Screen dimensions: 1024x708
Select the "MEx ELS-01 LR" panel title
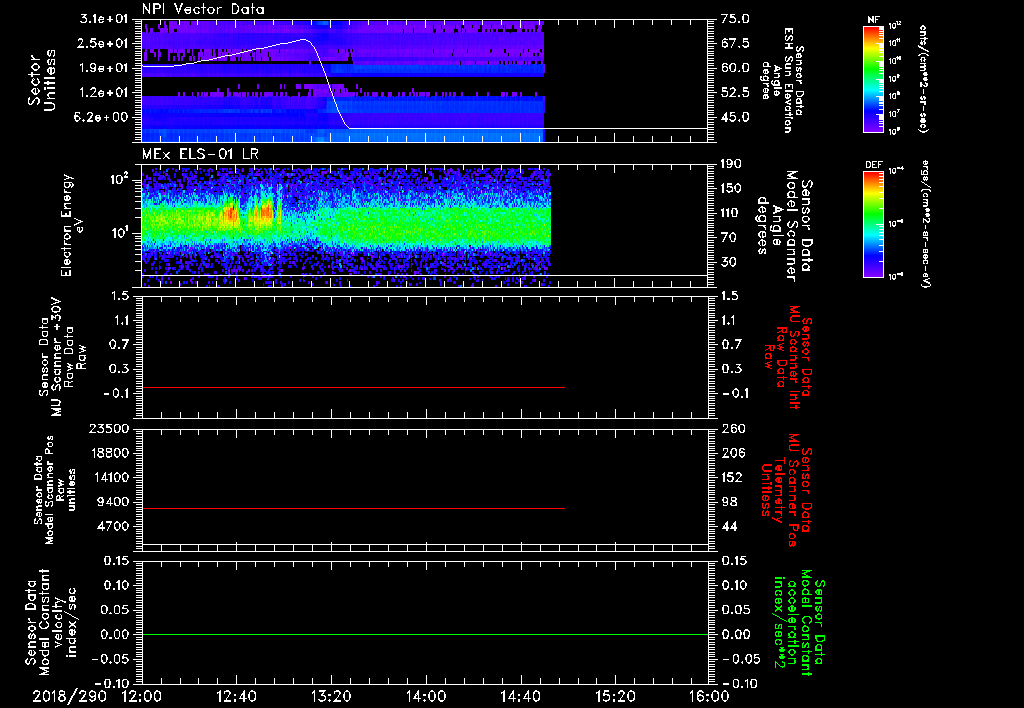pos(198,155)
